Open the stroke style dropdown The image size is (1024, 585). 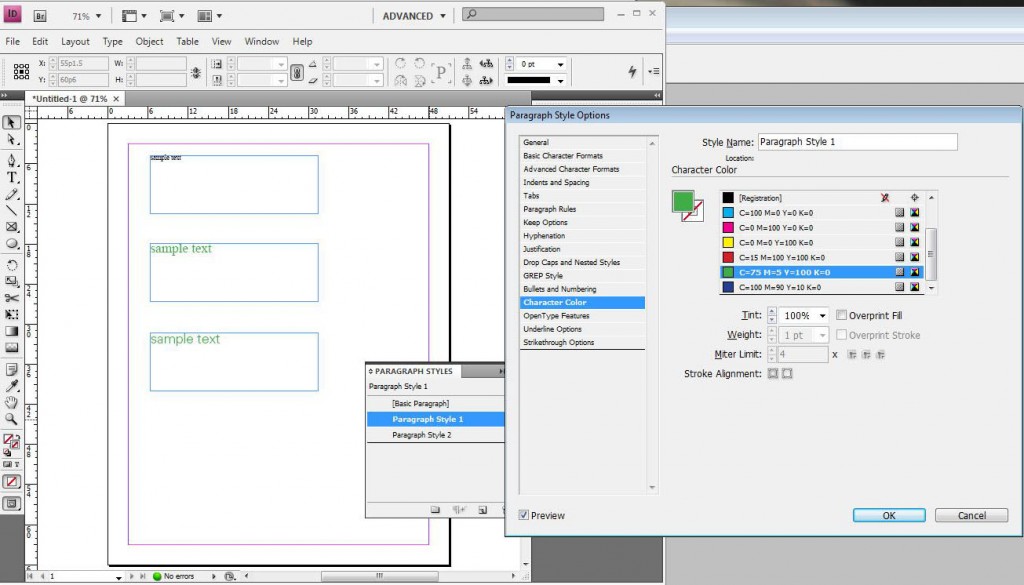click(560, 80)
